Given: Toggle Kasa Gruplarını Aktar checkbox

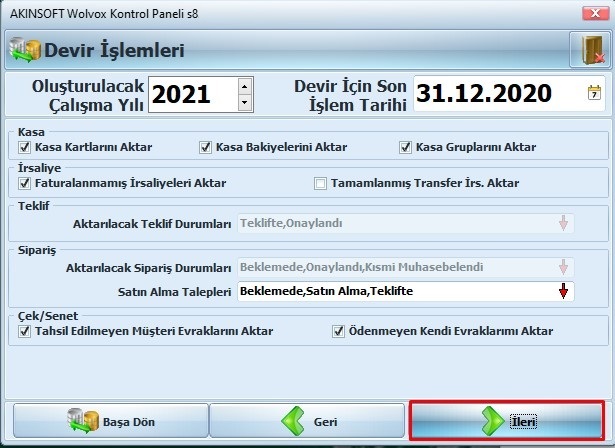Looking at the screenshot, I should coord(405,148).
